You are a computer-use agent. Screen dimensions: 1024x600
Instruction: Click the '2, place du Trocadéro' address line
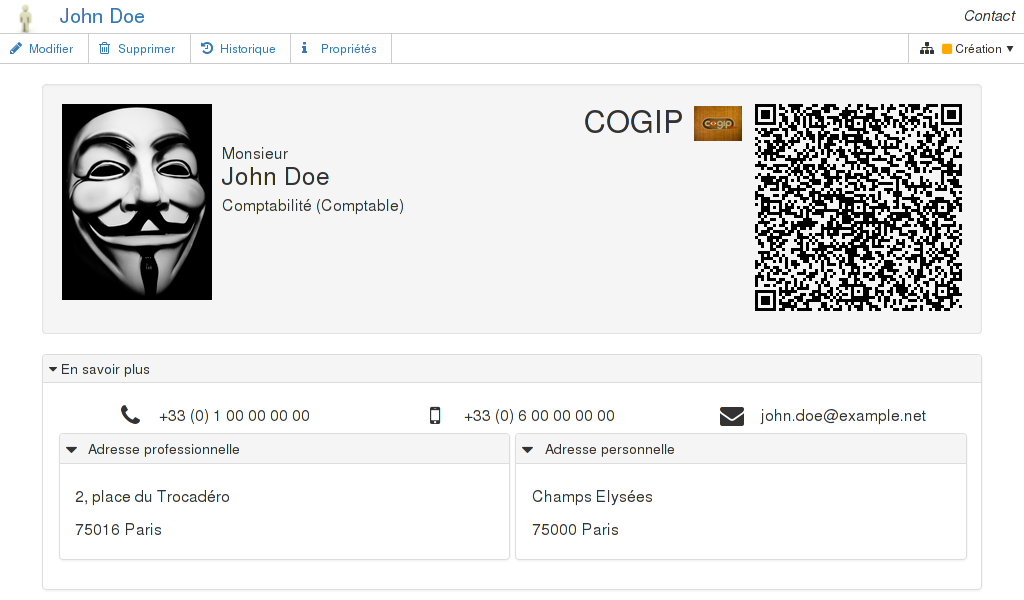(x=152, y=497)
